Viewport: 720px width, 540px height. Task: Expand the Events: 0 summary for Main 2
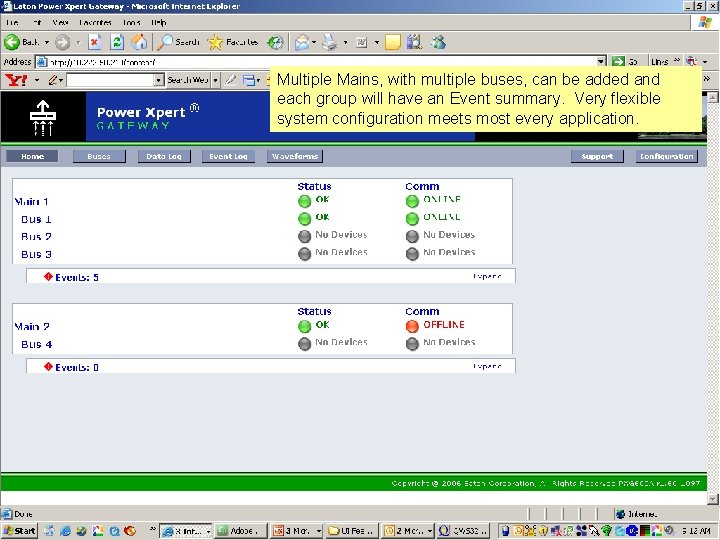(487, 366)
